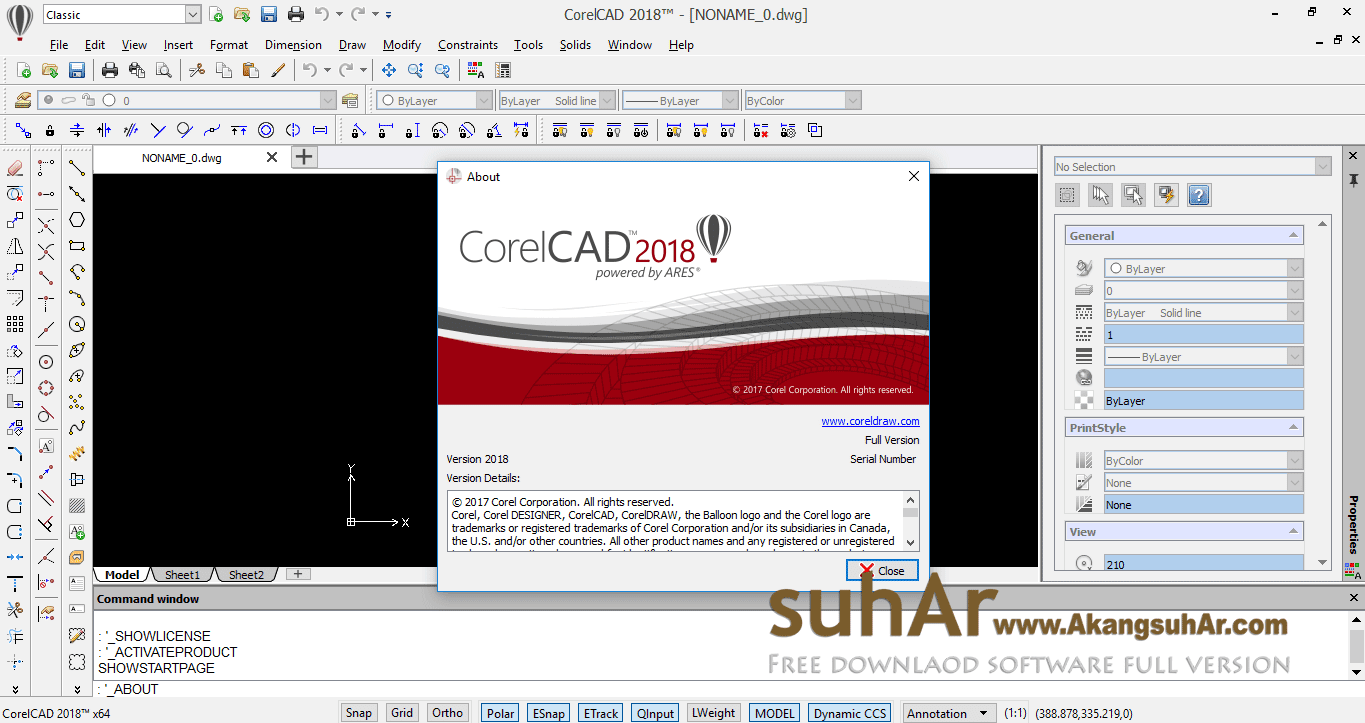Toggle QInput quick input
This screenshot has height=723, width=1365.
coord(654,713)
